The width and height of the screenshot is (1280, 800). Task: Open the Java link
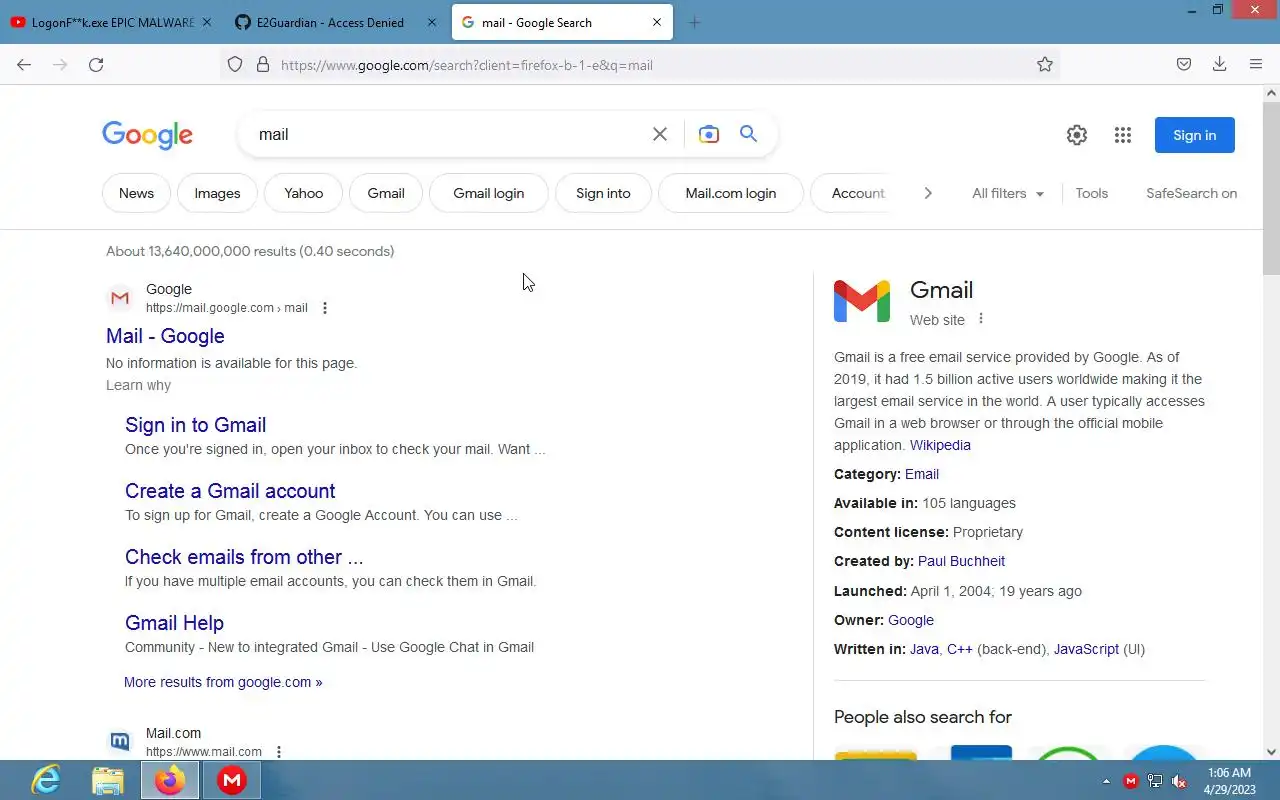click(924, 649)
